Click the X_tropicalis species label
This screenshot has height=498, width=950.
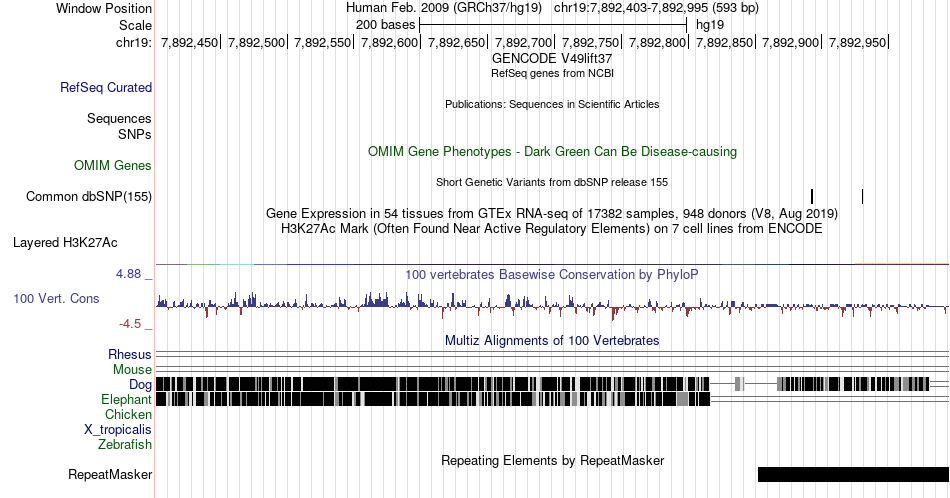point(118,430)
